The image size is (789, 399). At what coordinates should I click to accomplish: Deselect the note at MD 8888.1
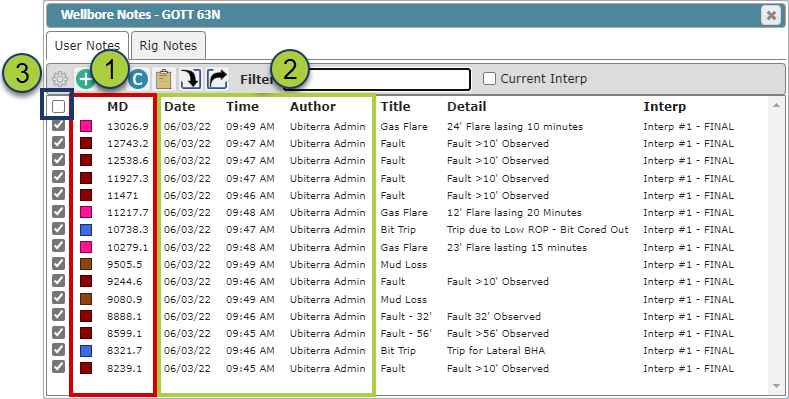[58, 315]
